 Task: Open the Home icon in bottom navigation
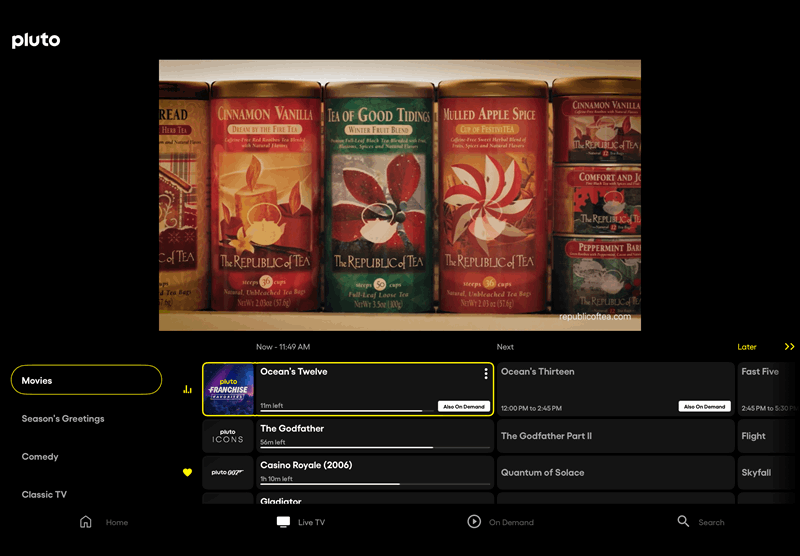(x=86, y=522)
